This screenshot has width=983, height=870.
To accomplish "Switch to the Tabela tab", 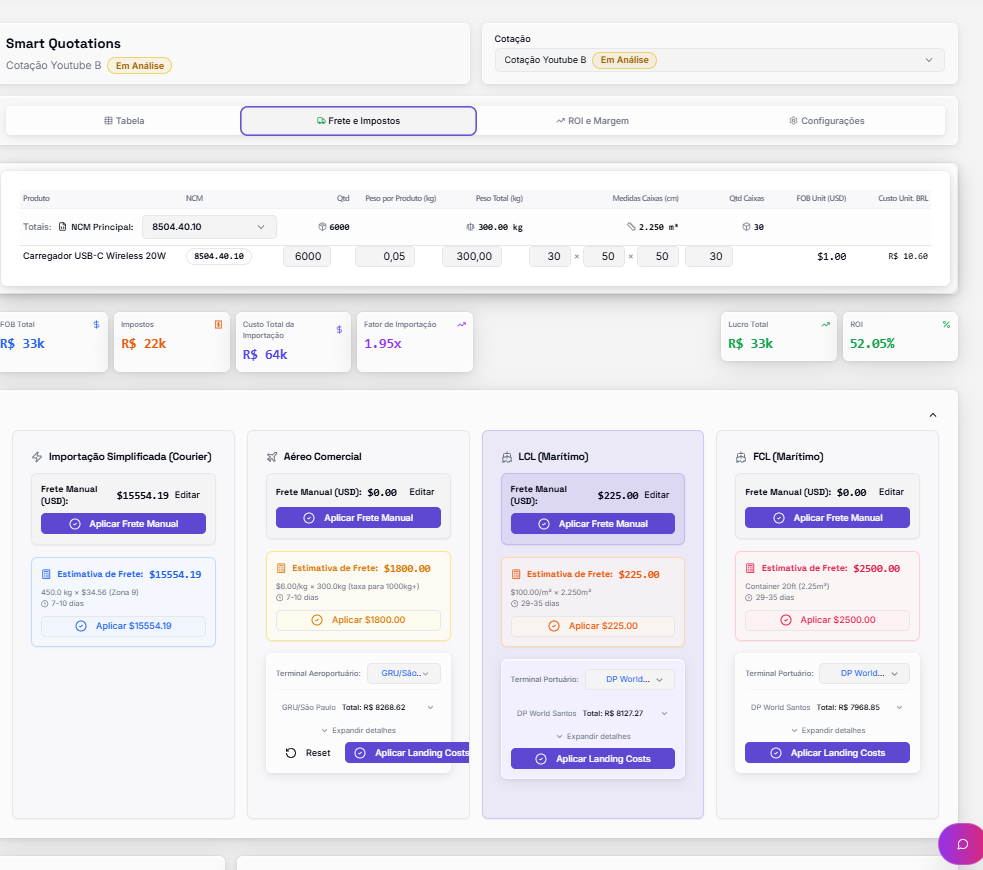I will pyautogui.click(x=124, y=121).
